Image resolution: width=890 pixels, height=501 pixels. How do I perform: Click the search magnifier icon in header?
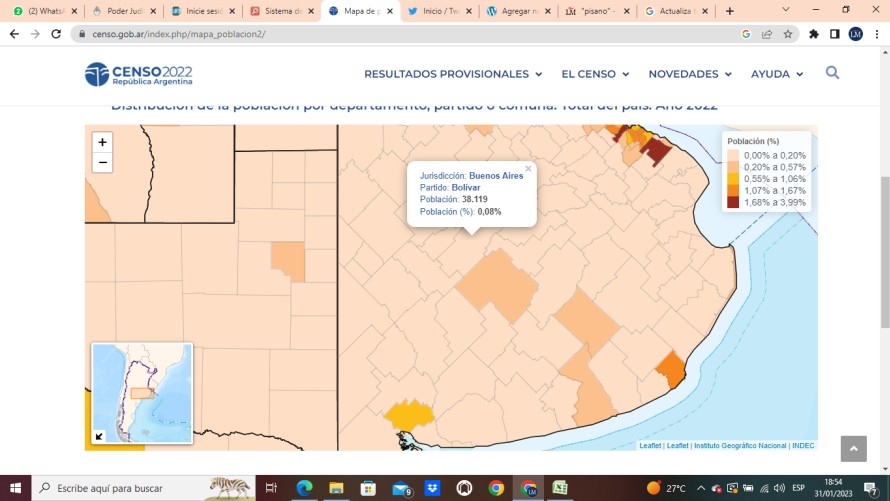832,73
